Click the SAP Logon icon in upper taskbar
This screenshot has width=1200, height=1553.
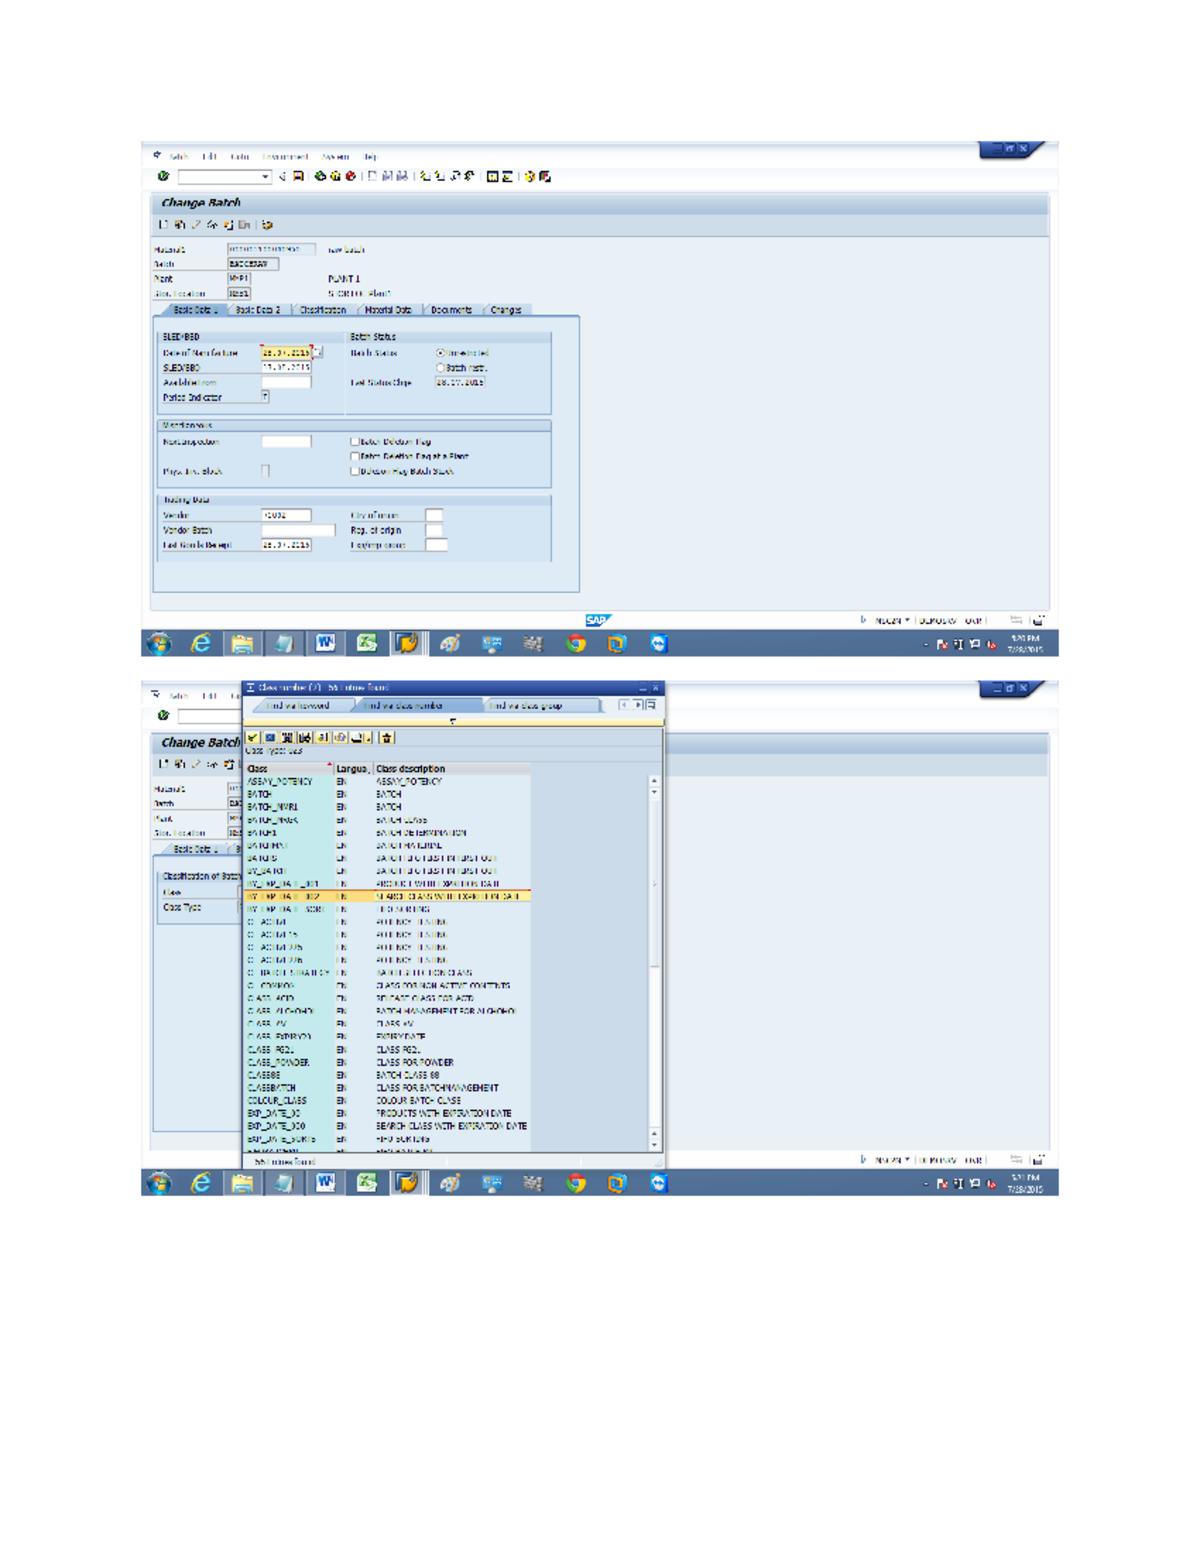408,644
